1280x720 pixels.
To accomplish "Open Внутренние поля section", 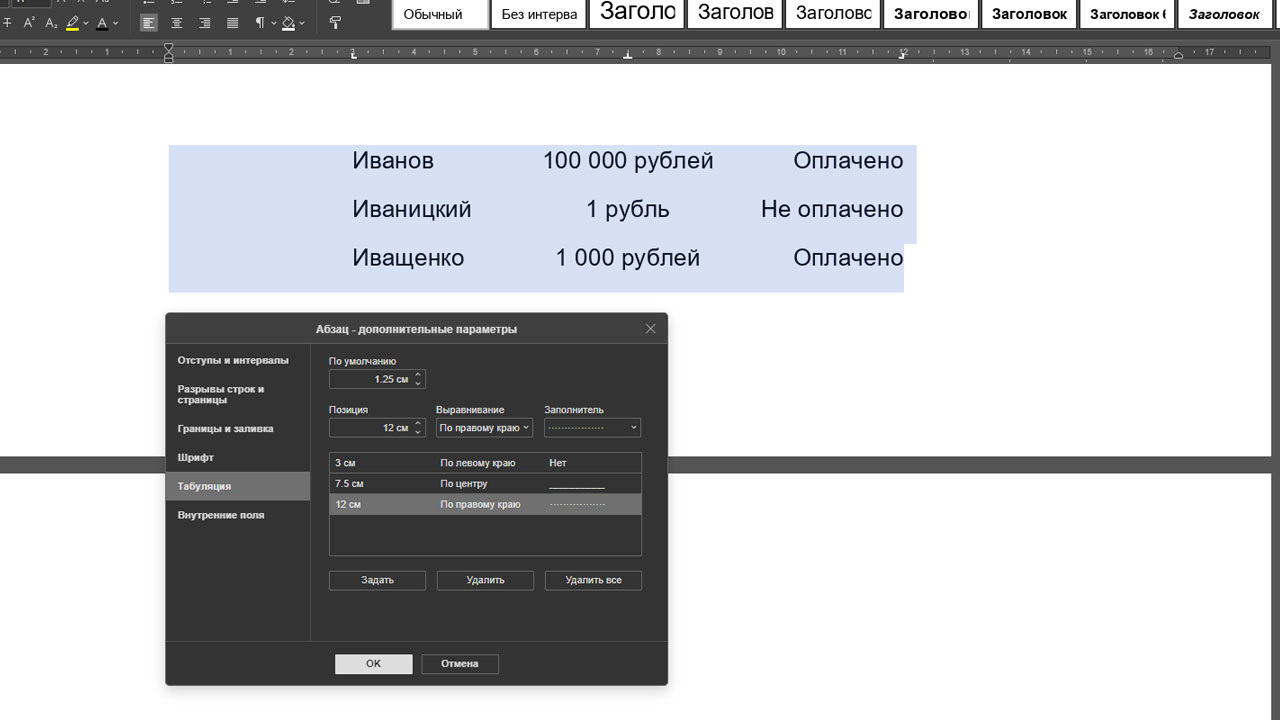I will [x=237, y=515].
